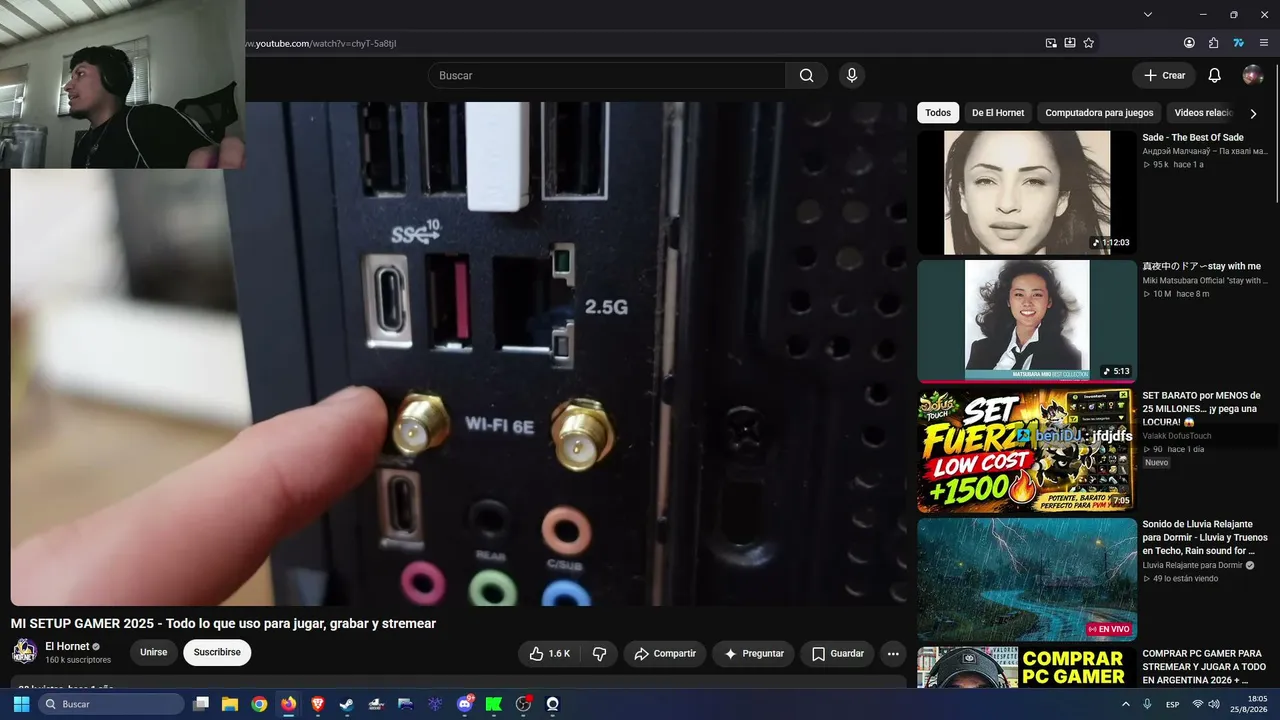Click the Crear button

[x=1164, y=75]
